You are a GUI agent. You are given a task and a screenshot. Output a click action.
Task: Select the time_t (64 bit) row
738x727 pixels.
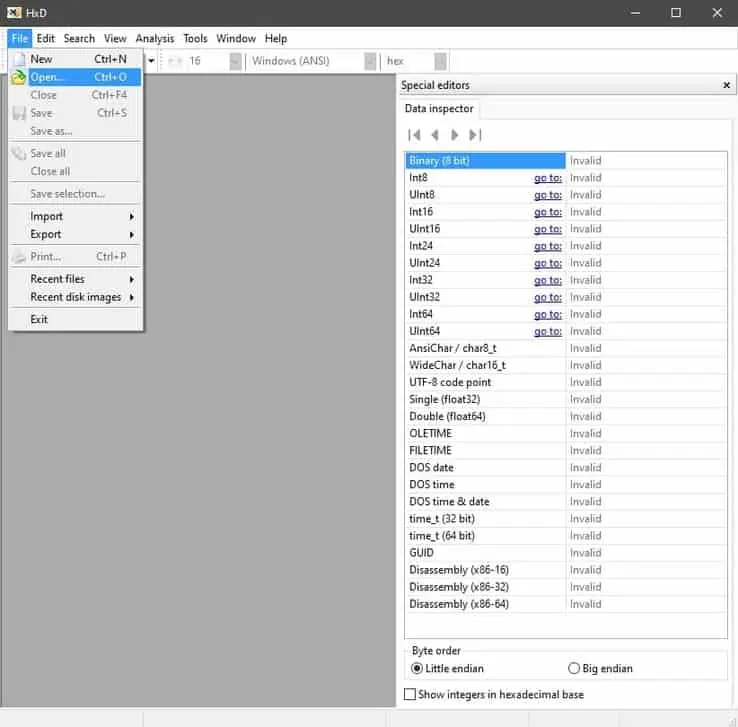[565, 536]
